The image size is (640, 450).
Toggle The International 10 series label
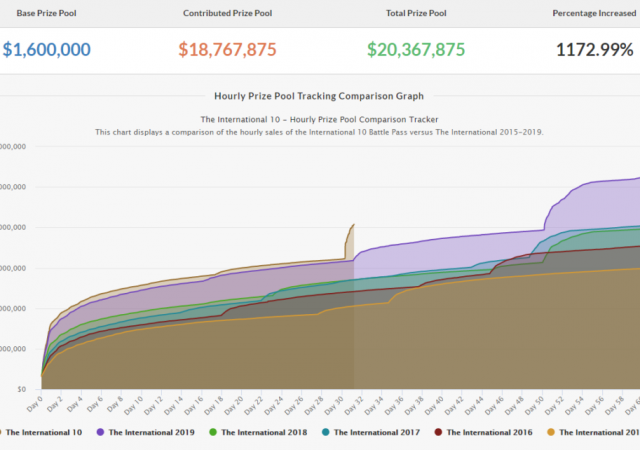[x=46, y=432]
